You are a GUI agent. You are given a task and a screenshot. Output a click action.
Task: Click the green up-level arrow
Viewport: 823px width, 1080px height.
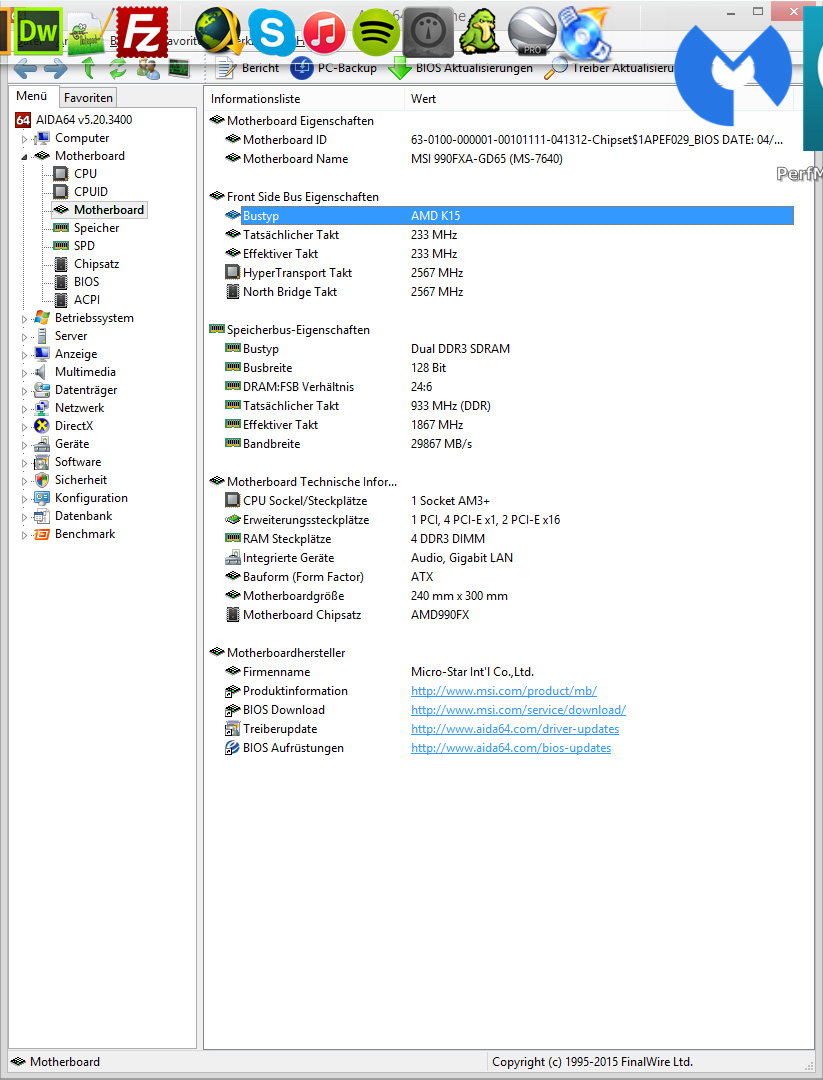point(88,68)
